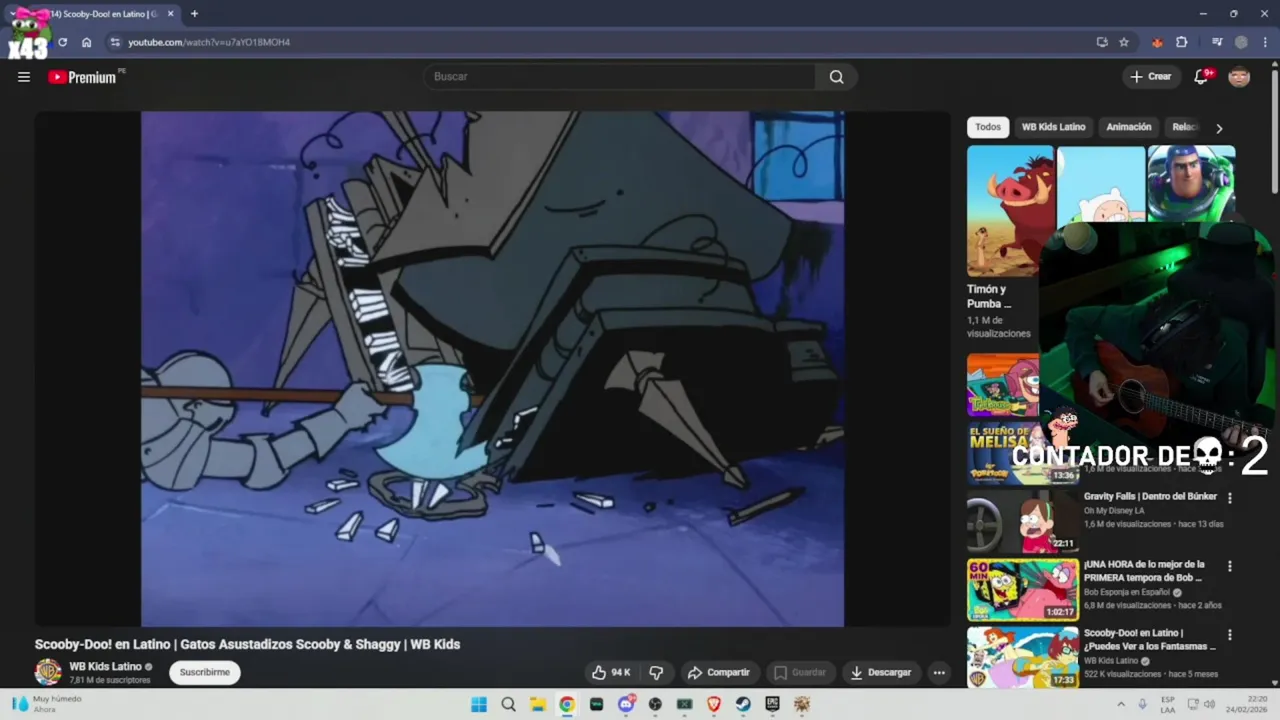Open Epic Games Launcher from the taskbar
This screenshot has width=1280, height=720.
pos(773,704)
